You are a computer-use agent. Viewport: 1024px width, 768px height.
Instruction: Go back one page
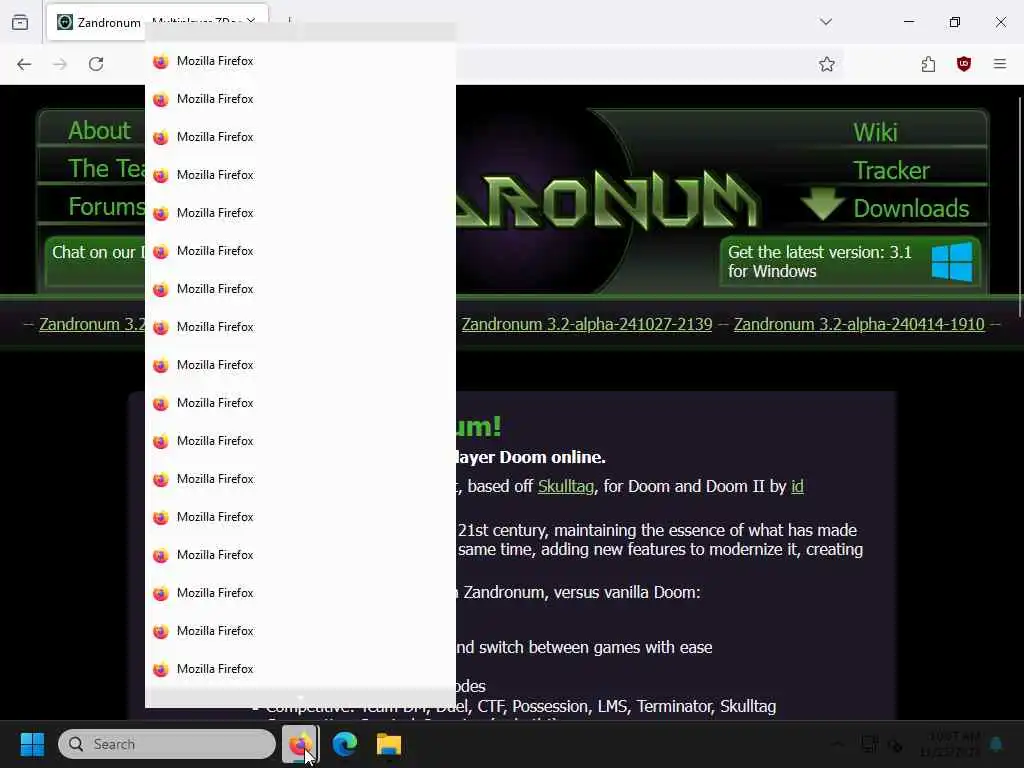(24, 64)
